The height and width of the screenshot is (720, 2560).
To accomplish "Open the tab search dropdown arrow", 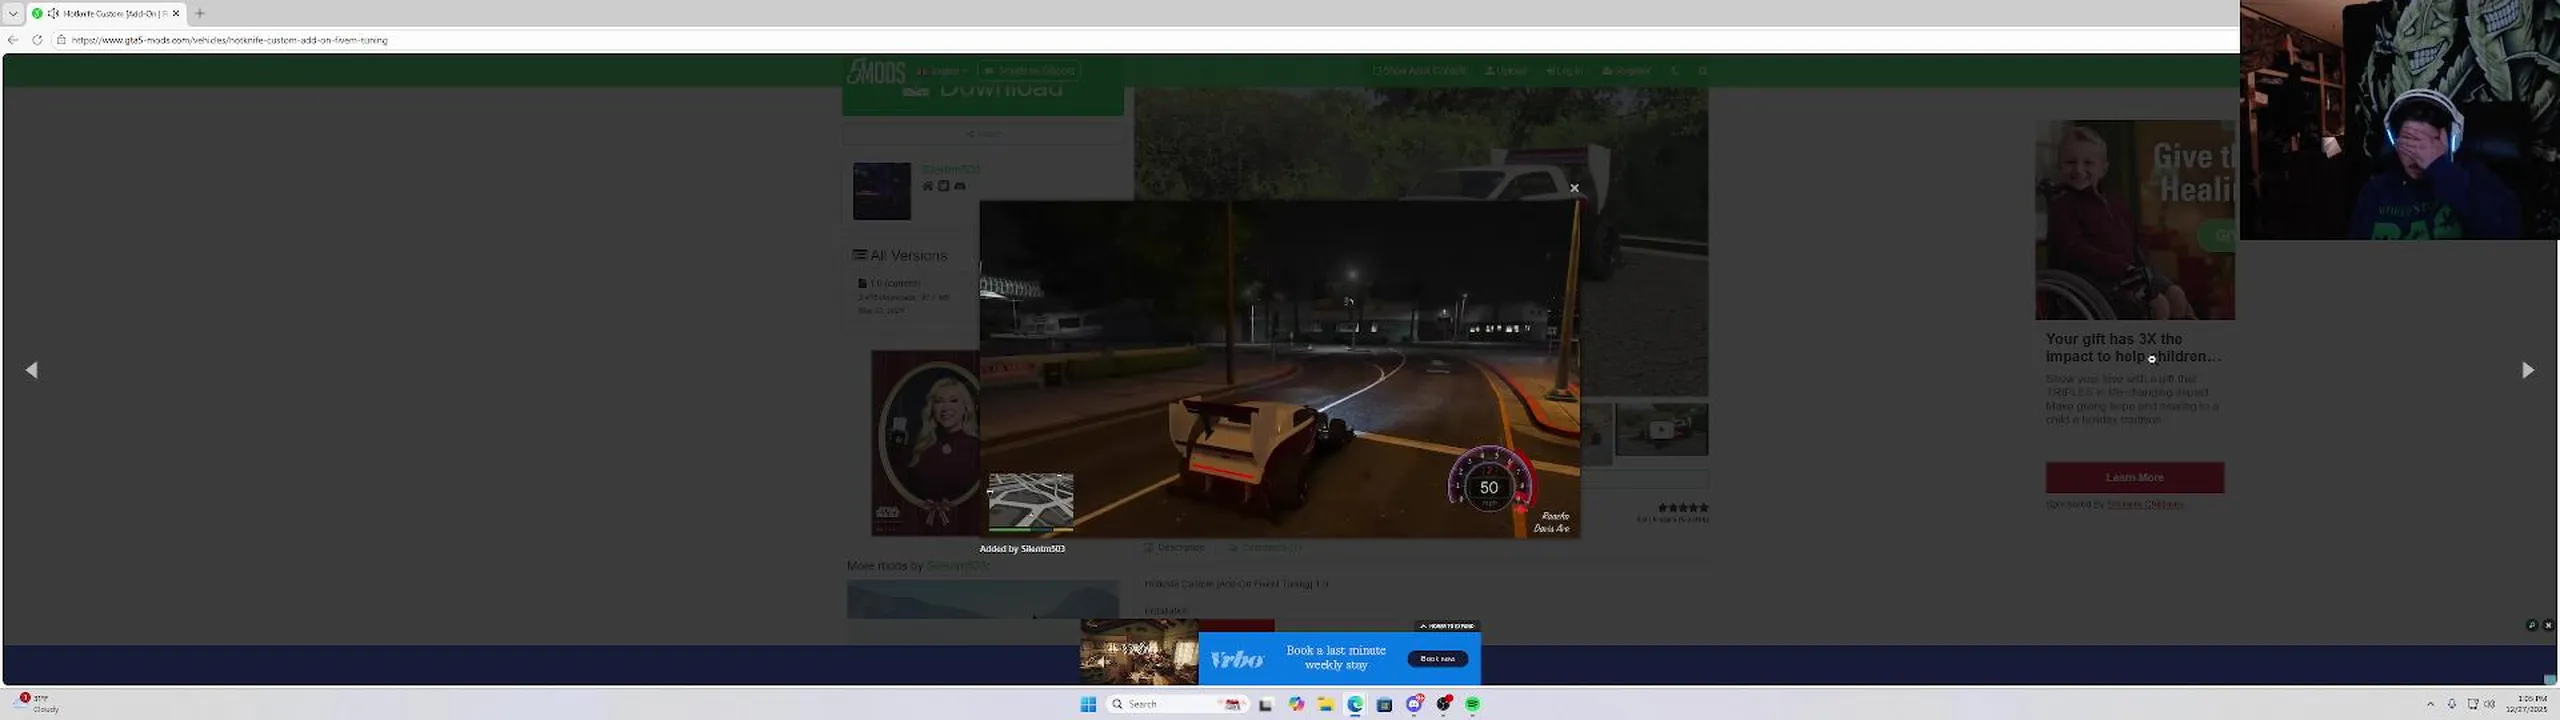I will point(13,13).
